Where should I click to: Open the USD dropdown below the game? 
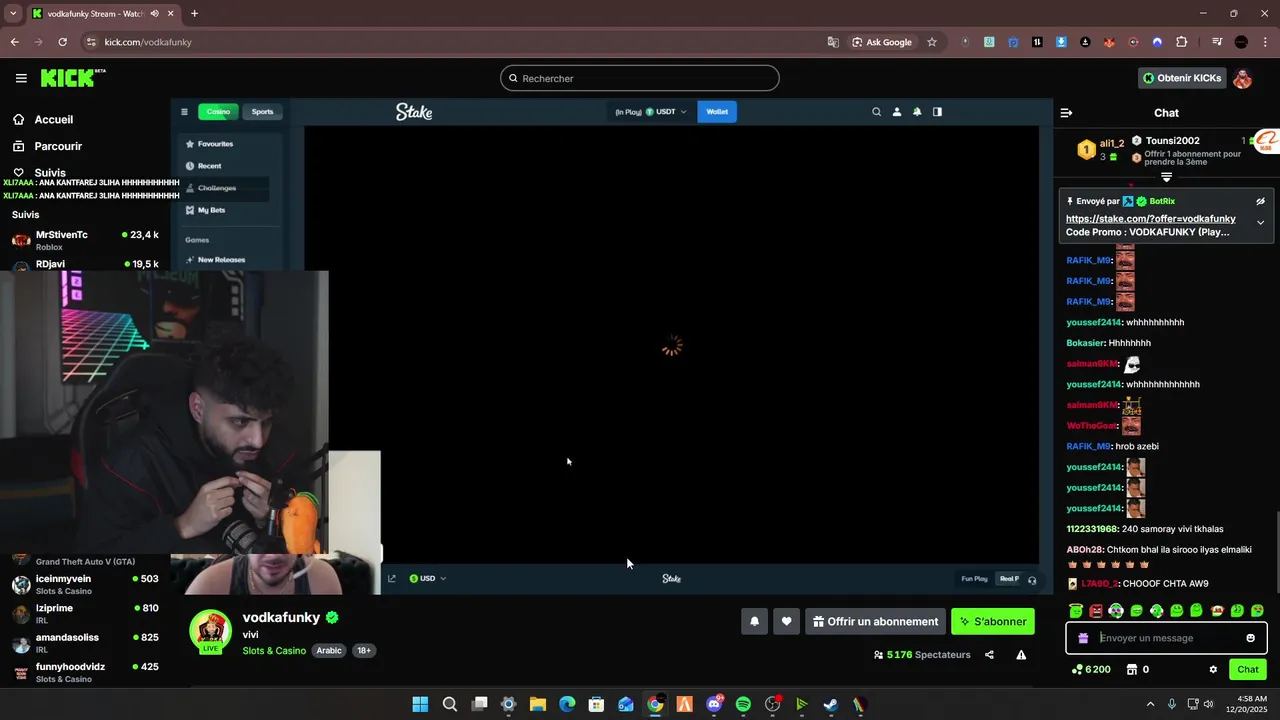pyautogui.click(x=428, y=578)
